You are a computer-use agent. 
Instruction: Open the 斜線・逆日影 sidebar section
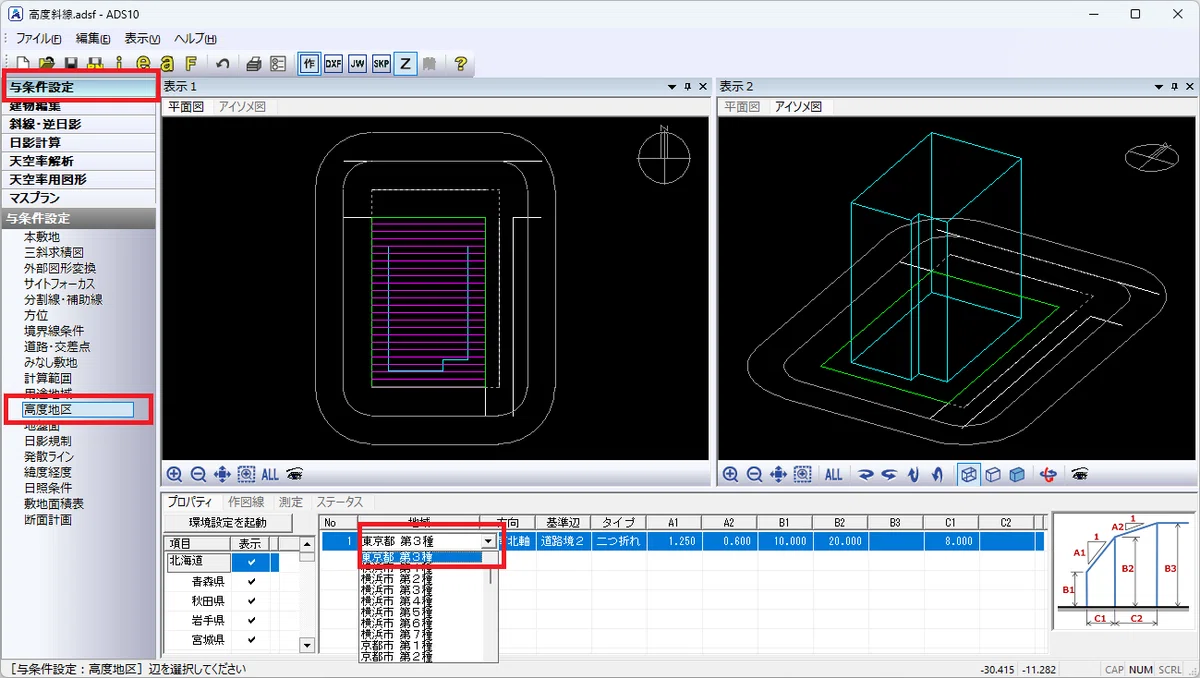click(x=79, y=124)
